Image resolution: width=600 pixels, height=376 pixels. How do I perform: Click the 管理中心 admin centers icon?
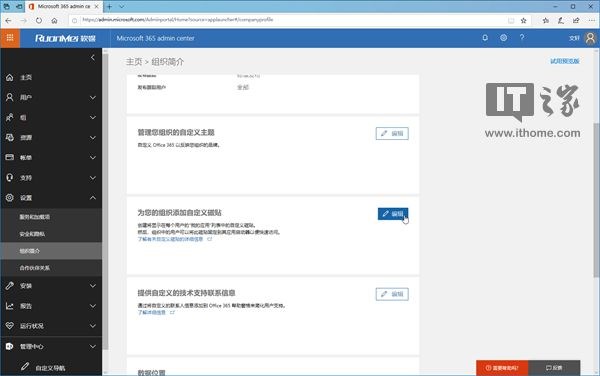coord(10,346)
